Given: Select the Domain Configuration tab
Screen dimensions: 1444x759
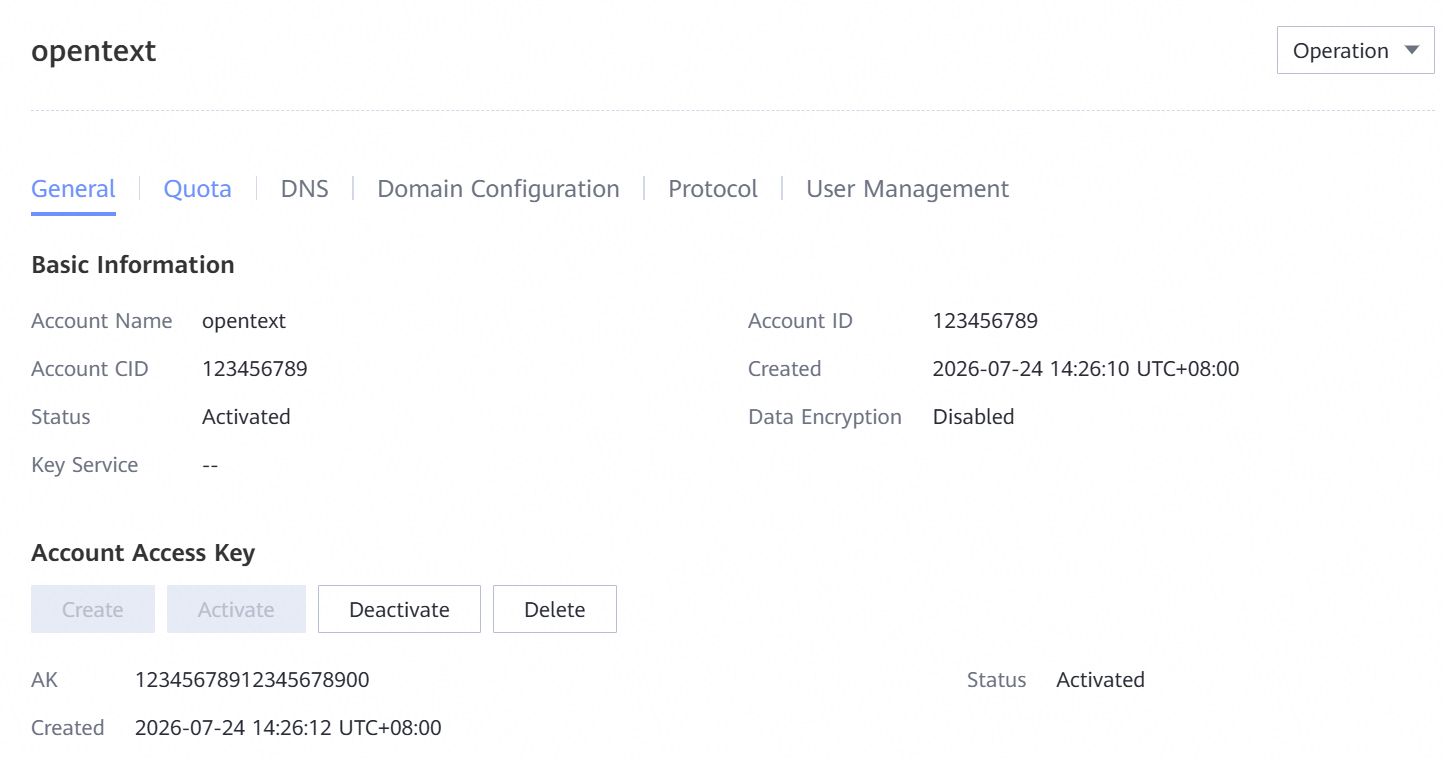Looking at the screenshot, I should pyautogui.click(x=498, y=189).
